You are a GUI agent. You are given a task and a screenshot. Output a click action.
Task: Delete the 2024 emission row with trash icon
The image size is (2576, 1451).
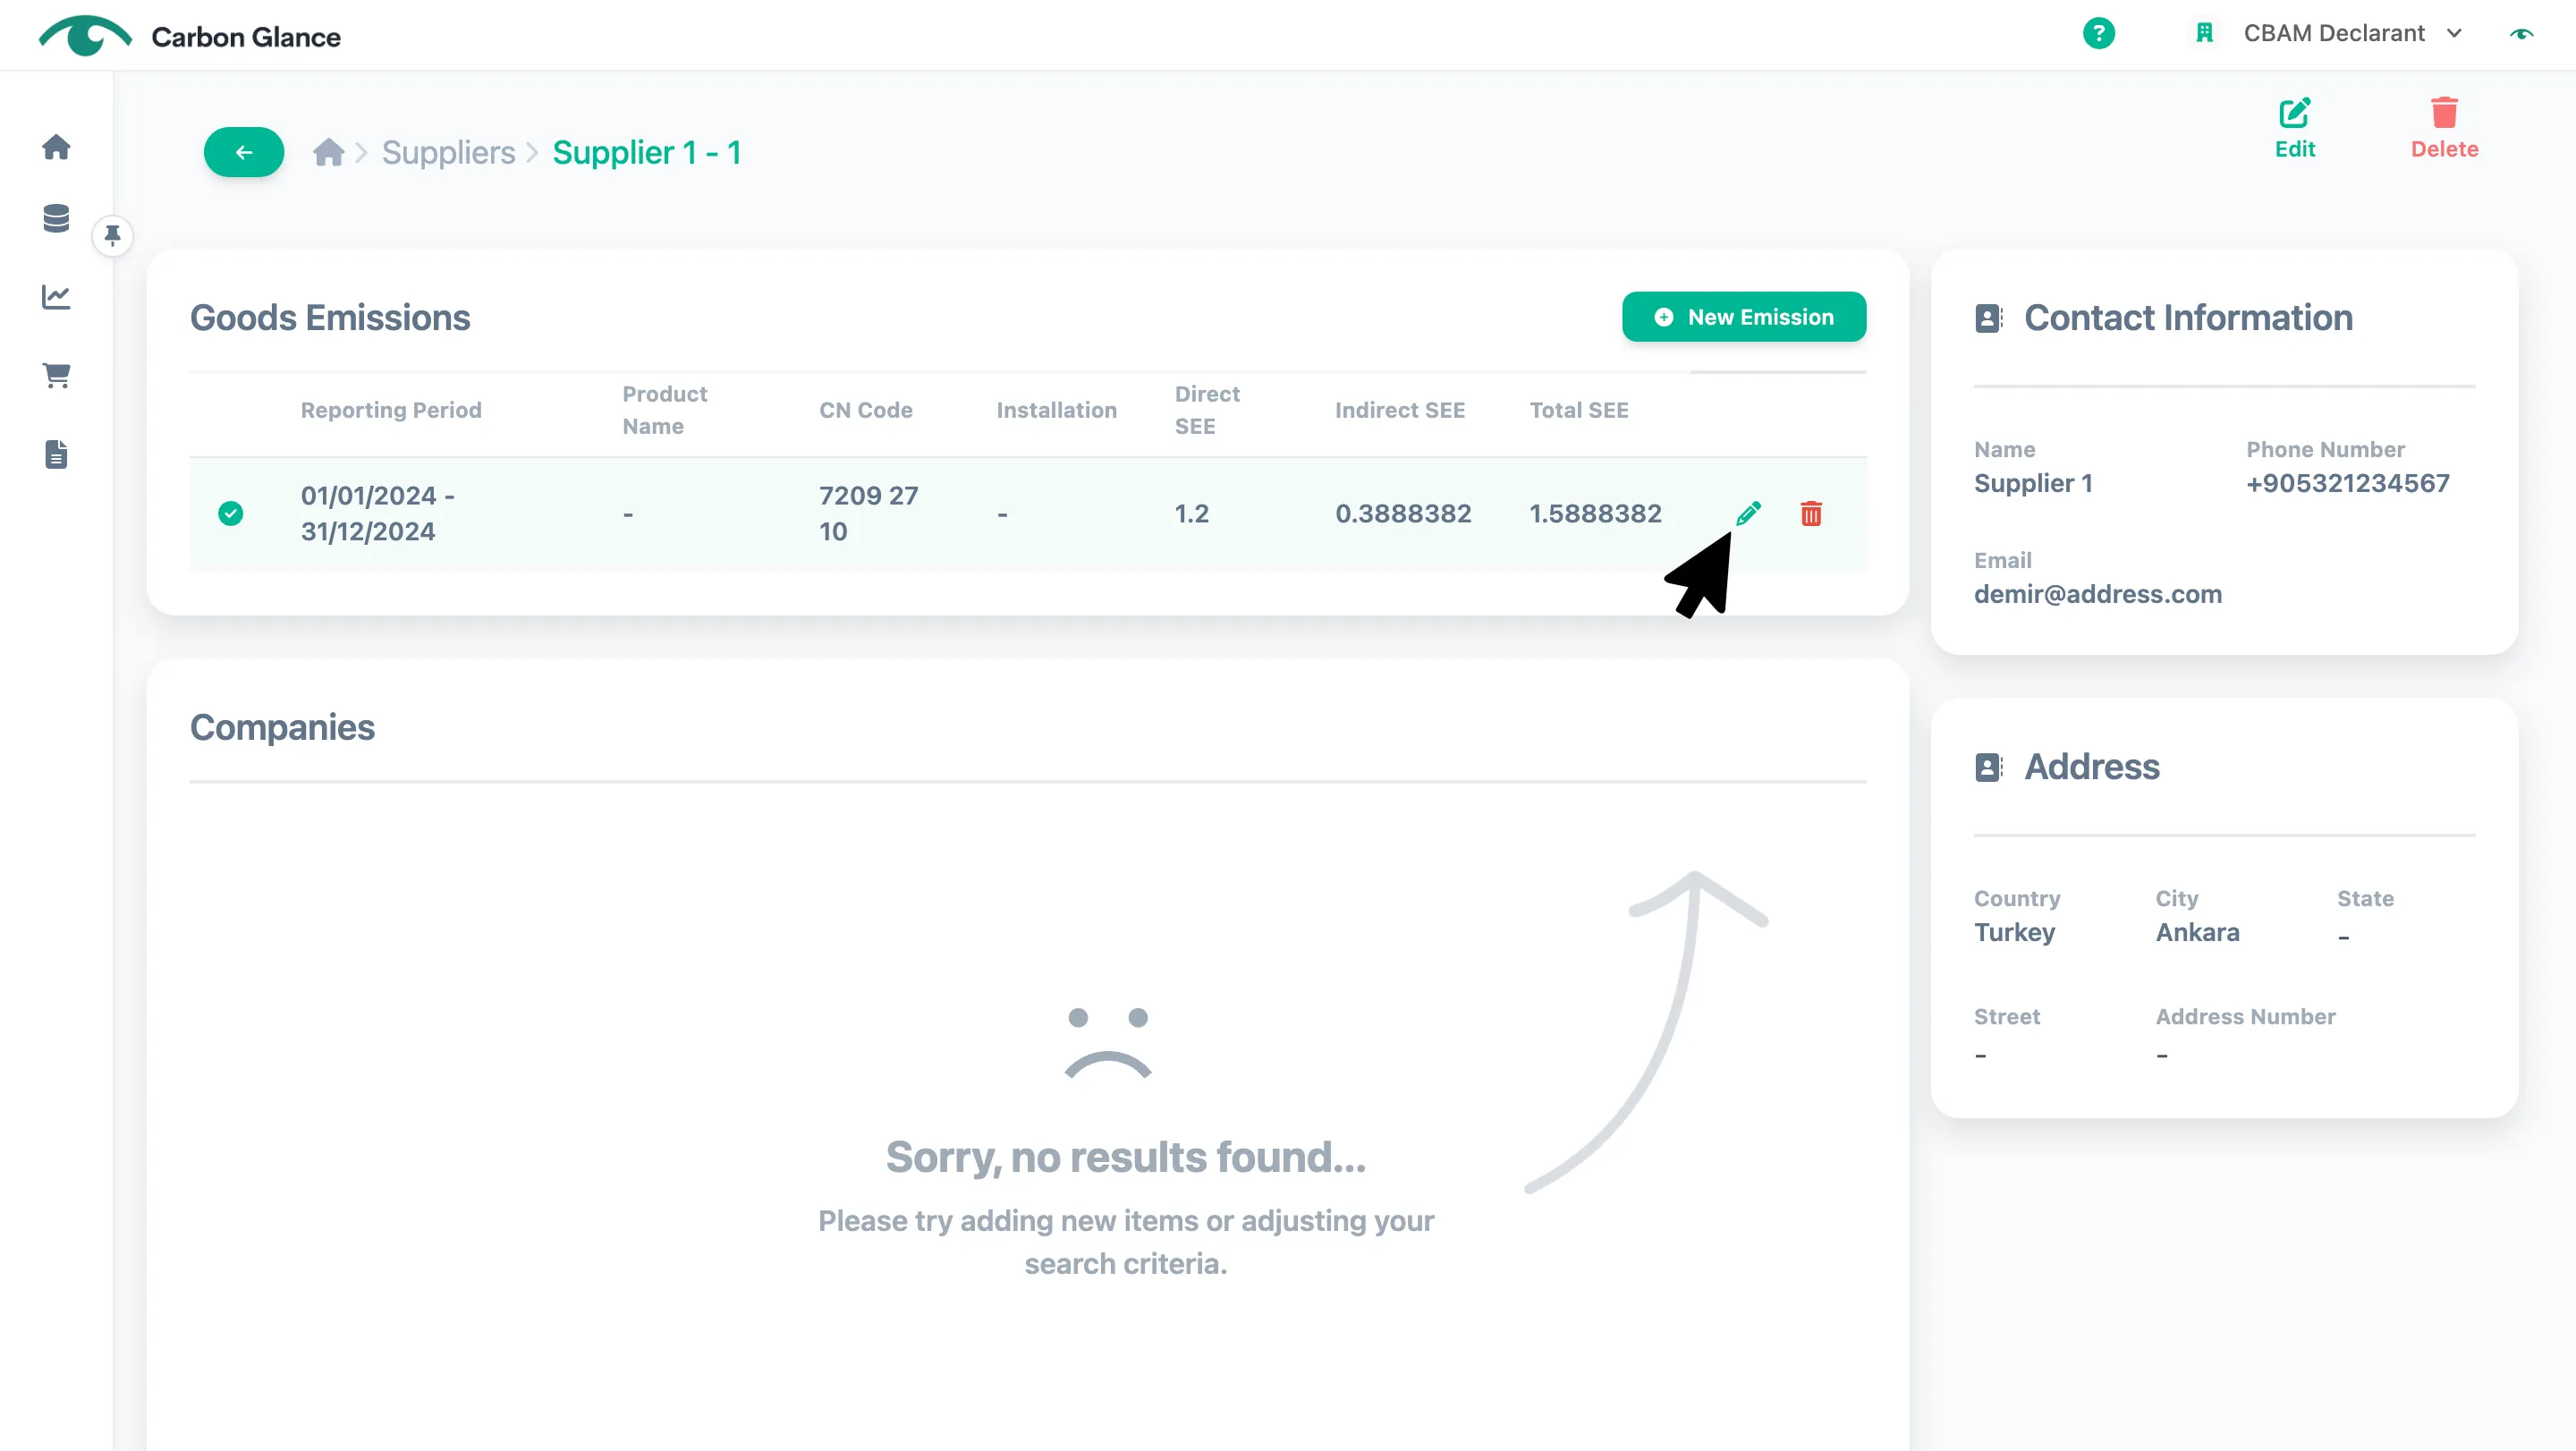(1811, 514)
